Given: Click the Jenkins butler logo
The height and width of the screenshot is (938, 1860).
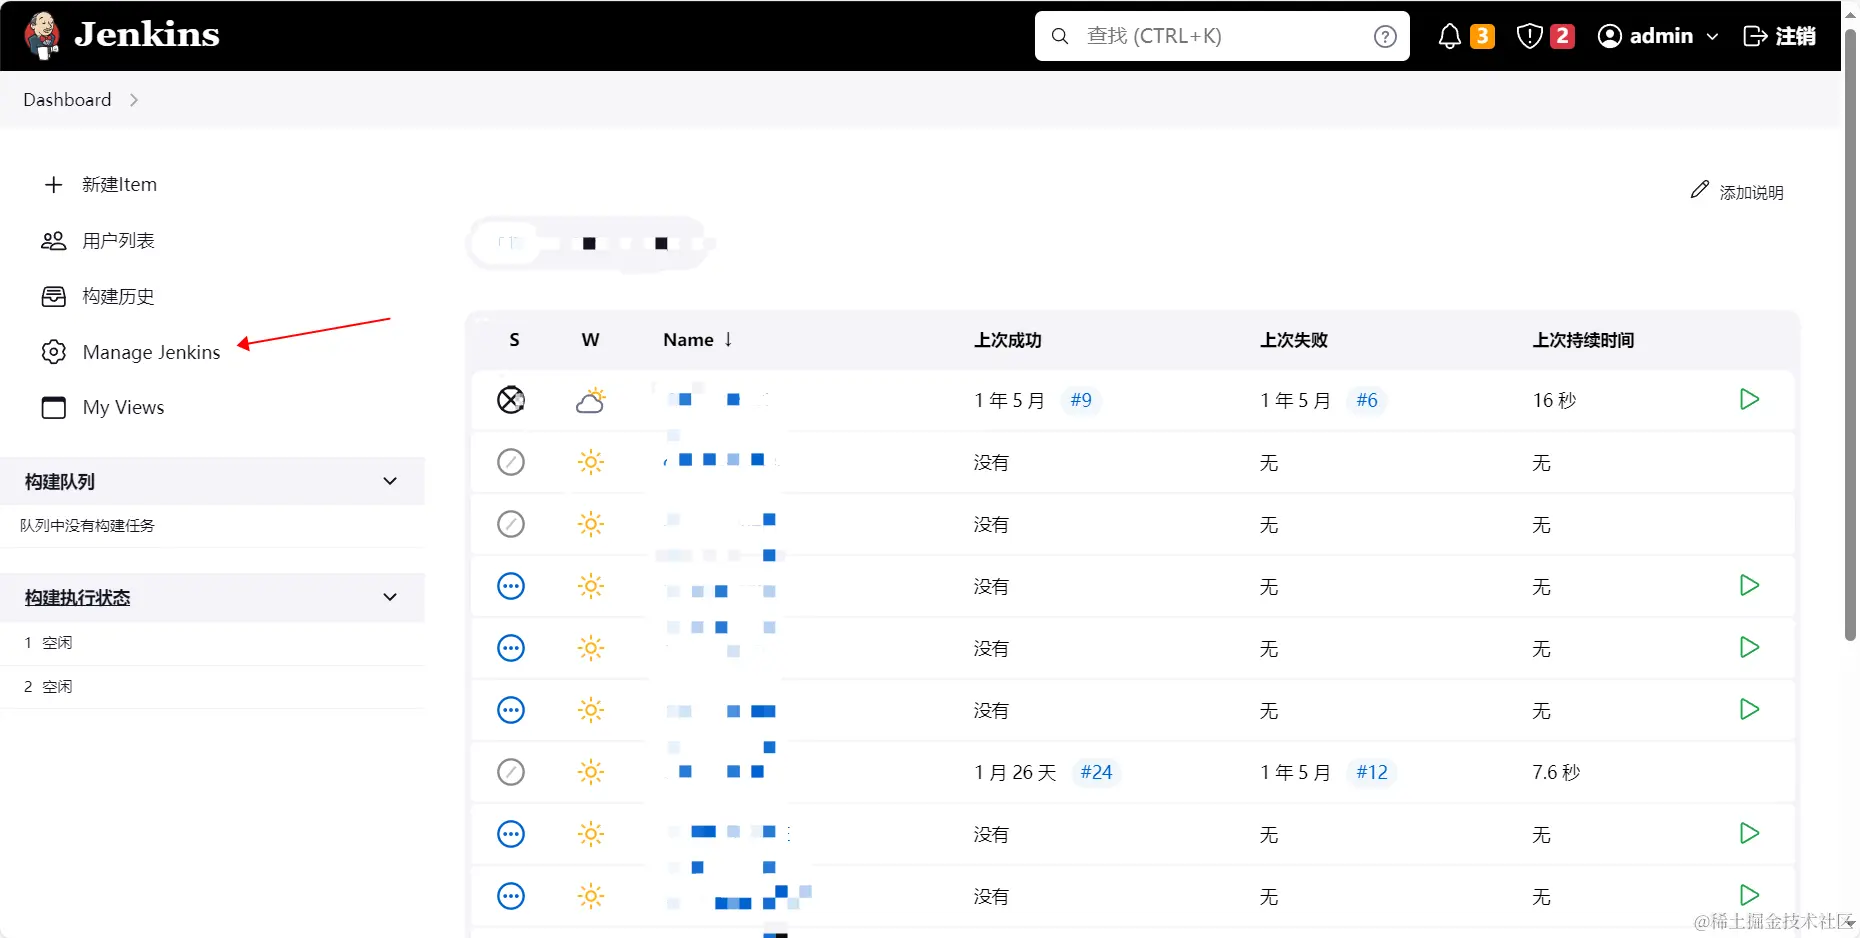Looking at the screenshot, I should point(42,36).
